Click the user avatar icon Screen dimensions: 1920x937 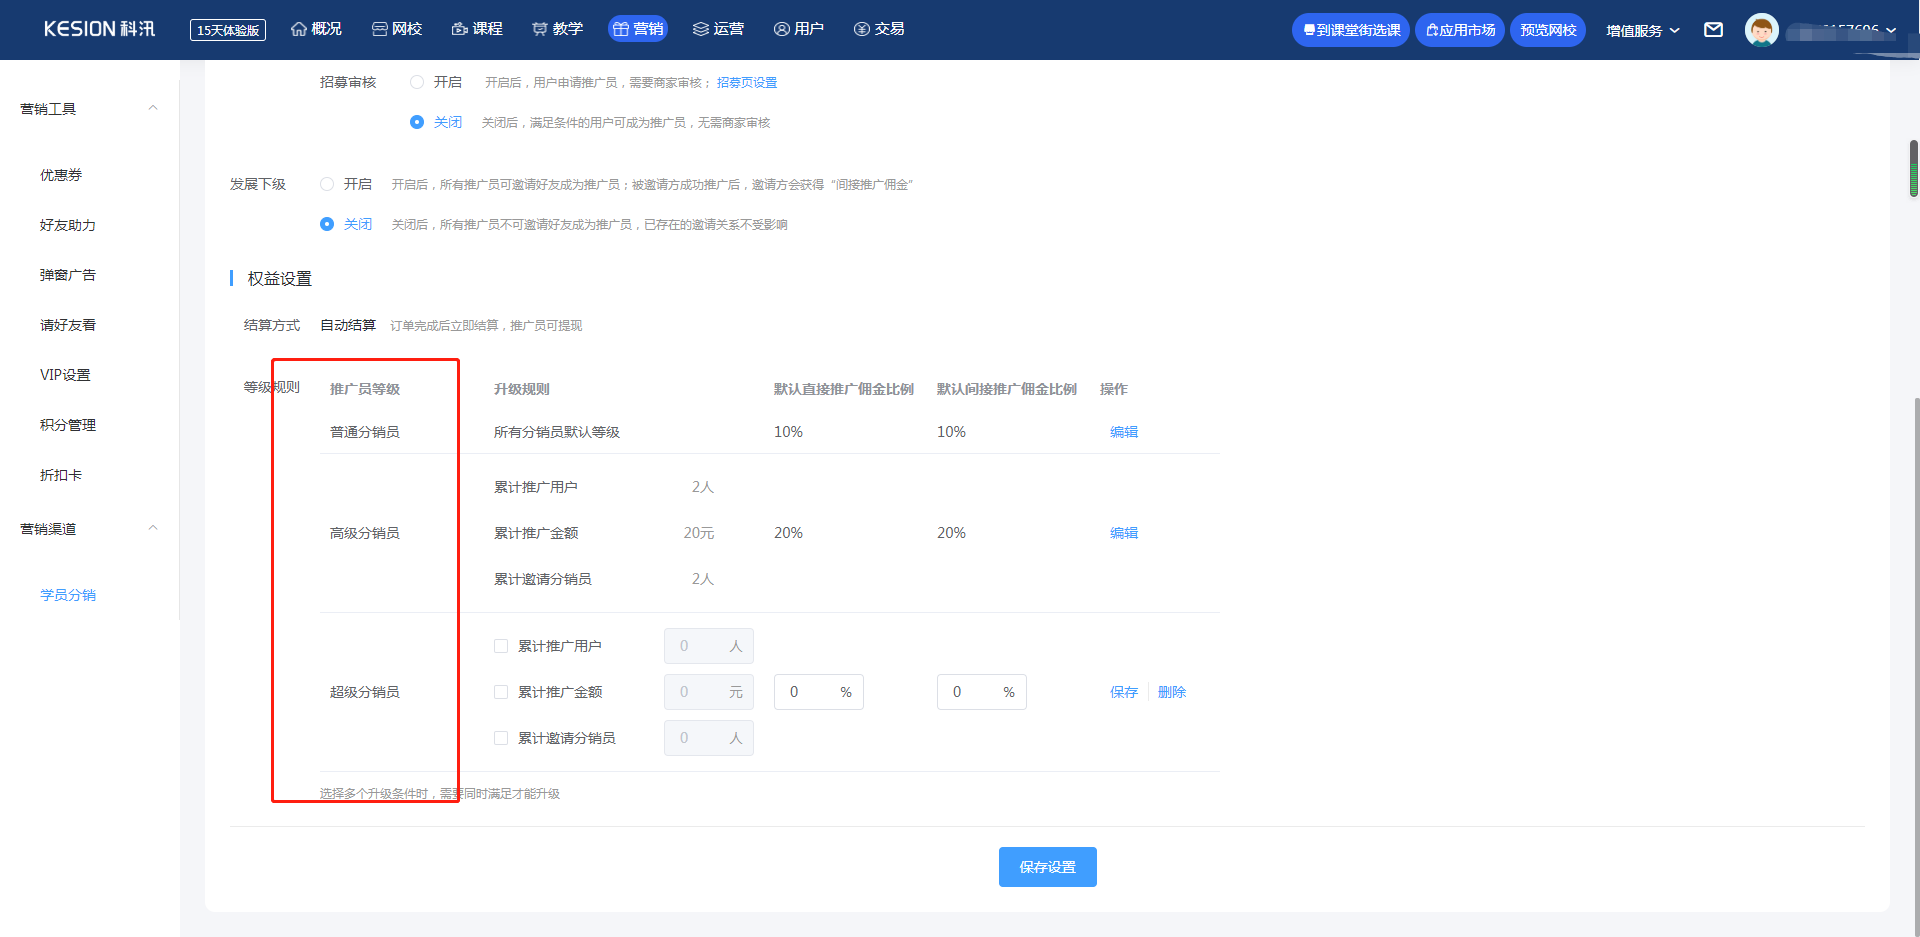(x=1761, y=30)
